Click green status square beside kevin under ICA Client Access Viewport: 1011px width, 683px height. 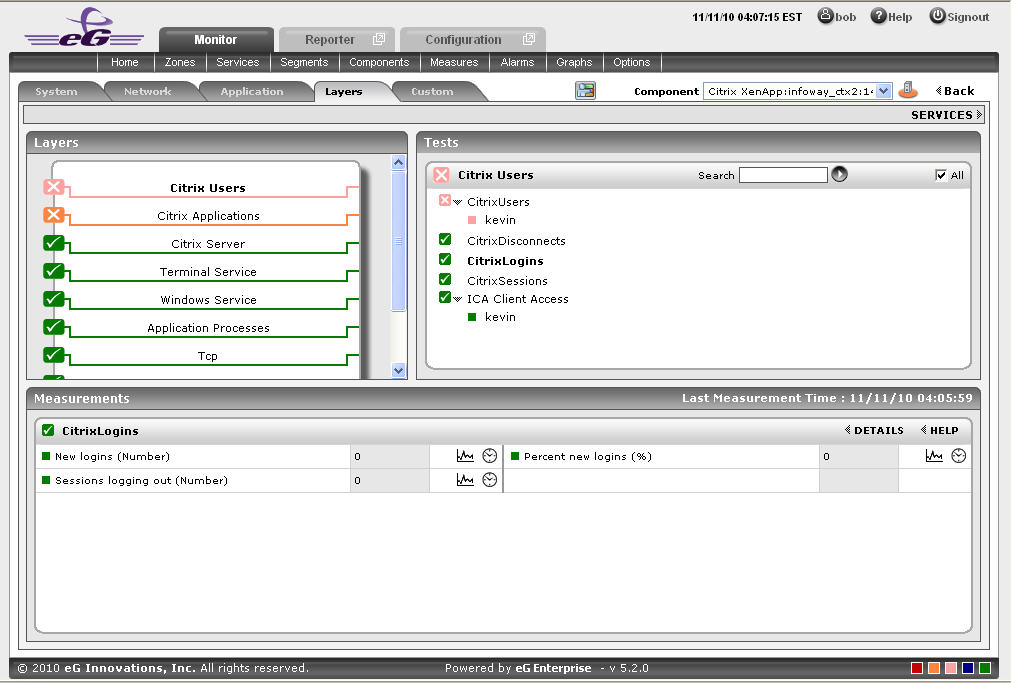point(472,317)
